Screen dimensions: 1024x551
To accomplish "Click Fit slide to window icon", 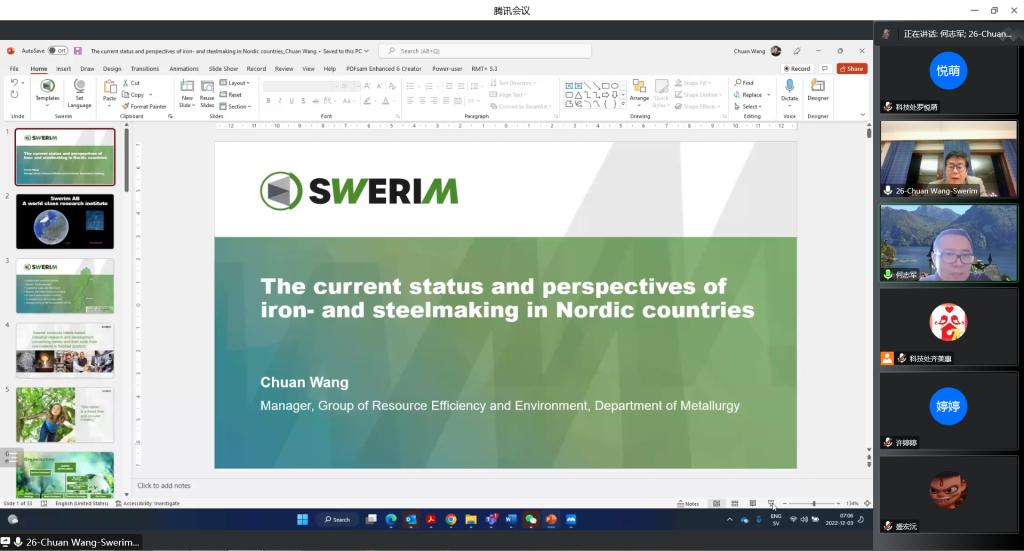I will 867,503.
